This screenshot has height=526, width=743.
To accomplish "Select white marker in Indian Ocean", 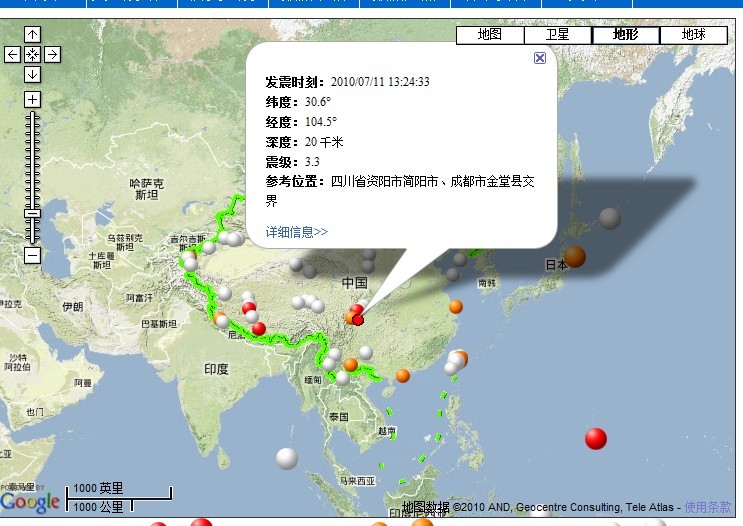I will 287,458.
